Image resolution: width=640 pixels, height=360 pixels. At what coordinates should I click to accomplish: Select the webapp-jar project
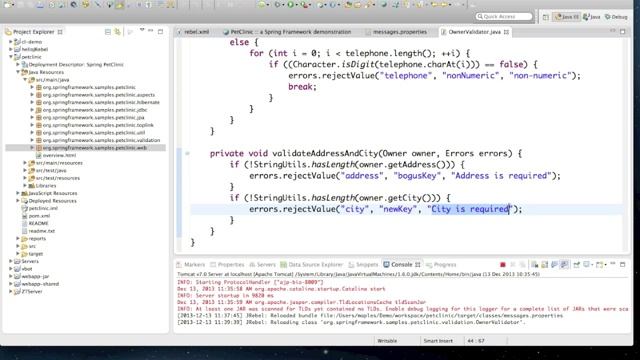(35, 276)
